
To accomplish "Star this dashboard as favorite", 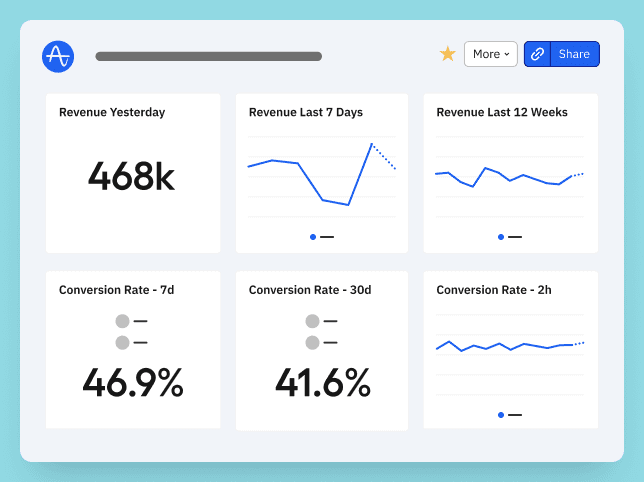I will (448, 54).
